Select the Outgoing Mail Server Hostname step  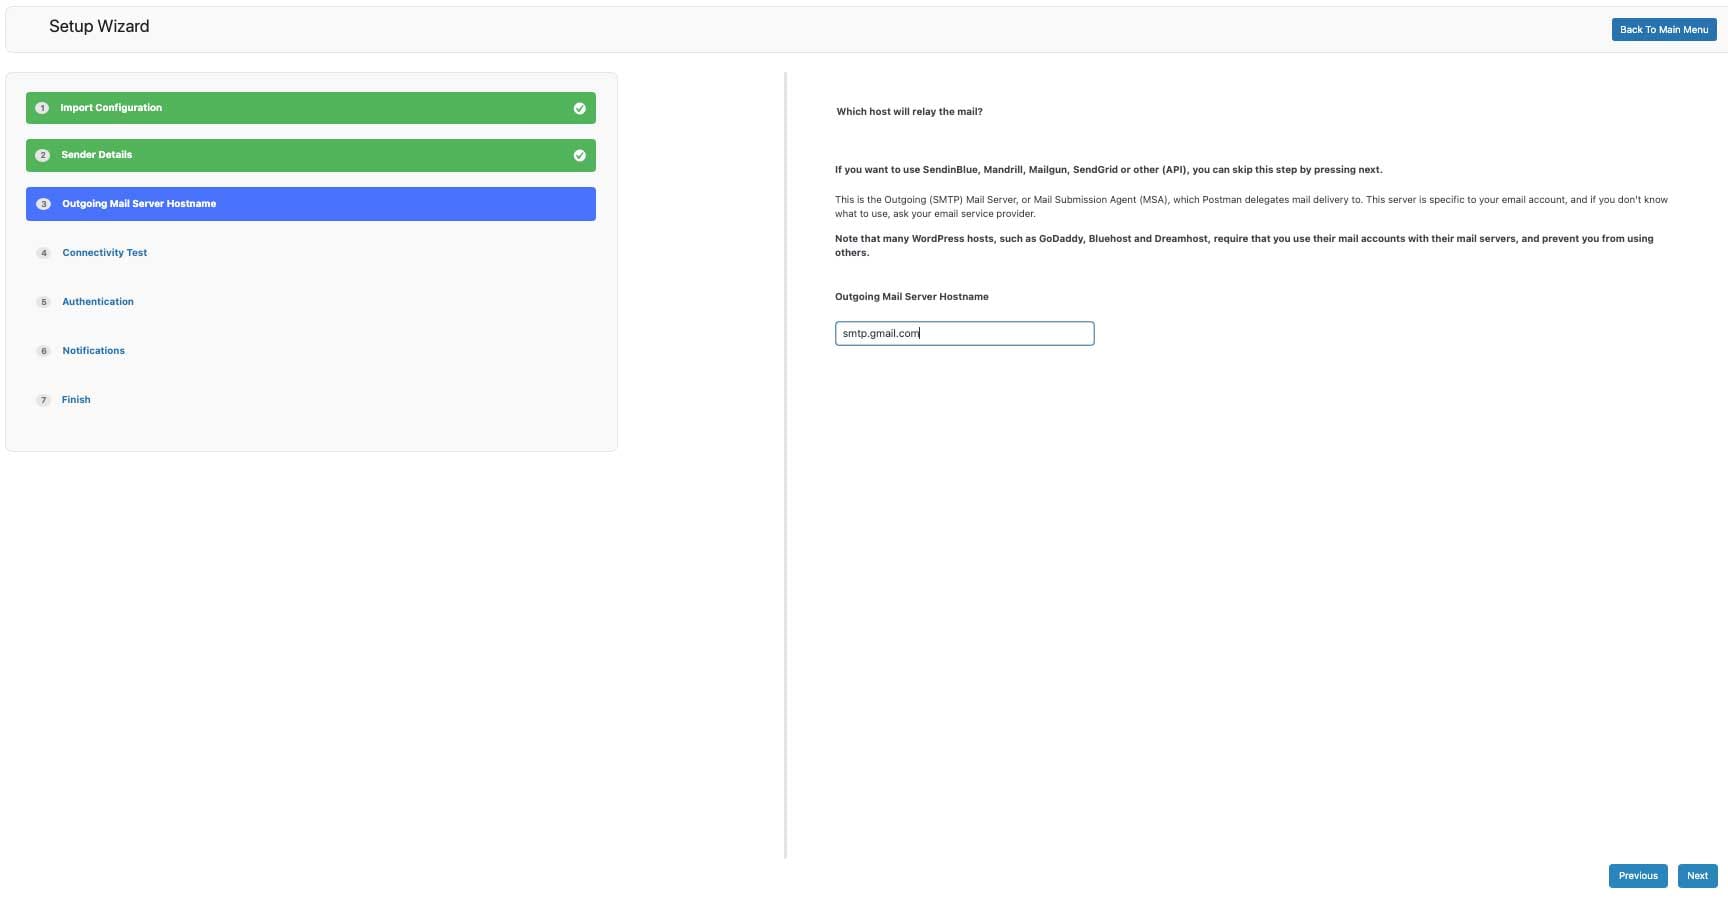(x=311, y=204)
